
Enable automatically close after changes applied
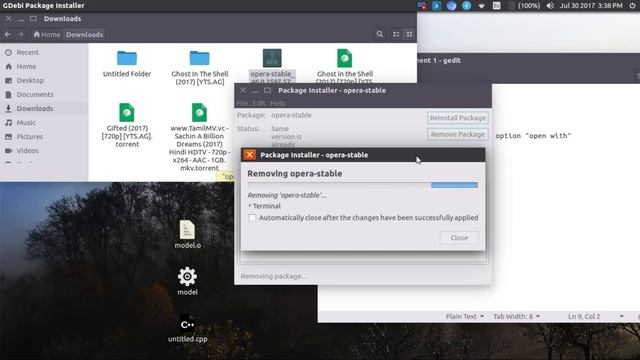[x=253, y=218]
